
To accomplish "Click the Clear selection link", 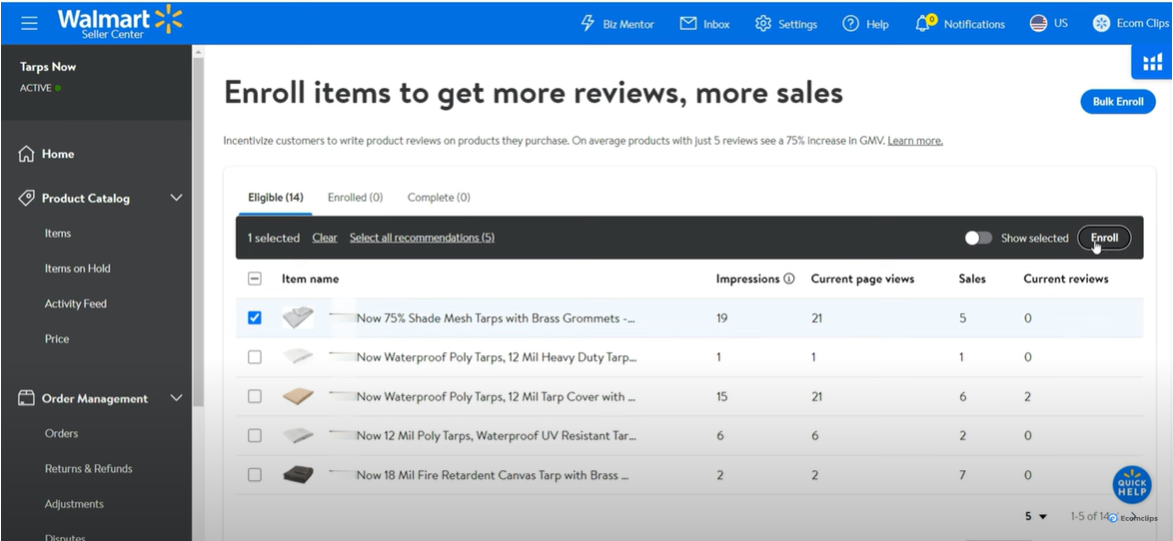I will pyautogui.click(x=325, y=238).
